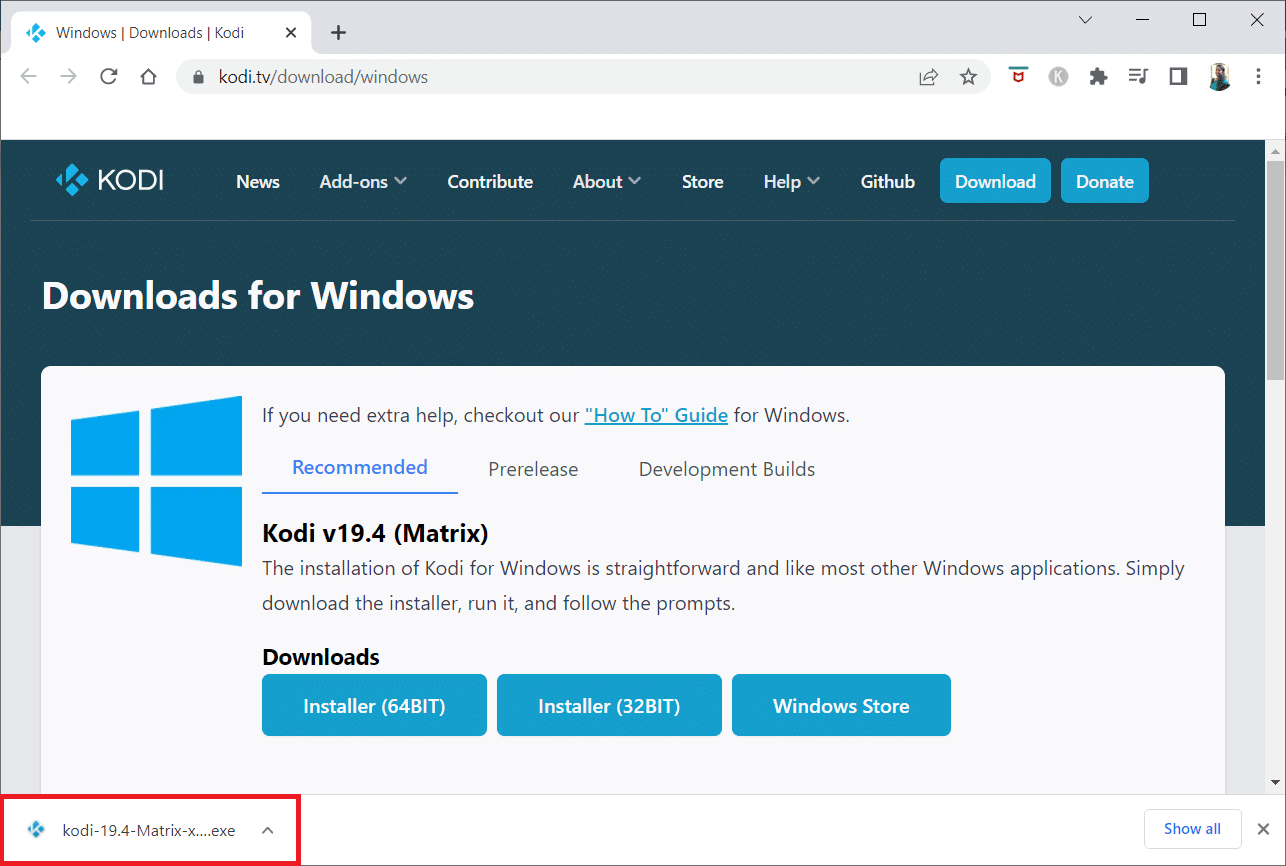Expand the About dropdown menu
Screen dimensions: 1286x866
(607, 181)
